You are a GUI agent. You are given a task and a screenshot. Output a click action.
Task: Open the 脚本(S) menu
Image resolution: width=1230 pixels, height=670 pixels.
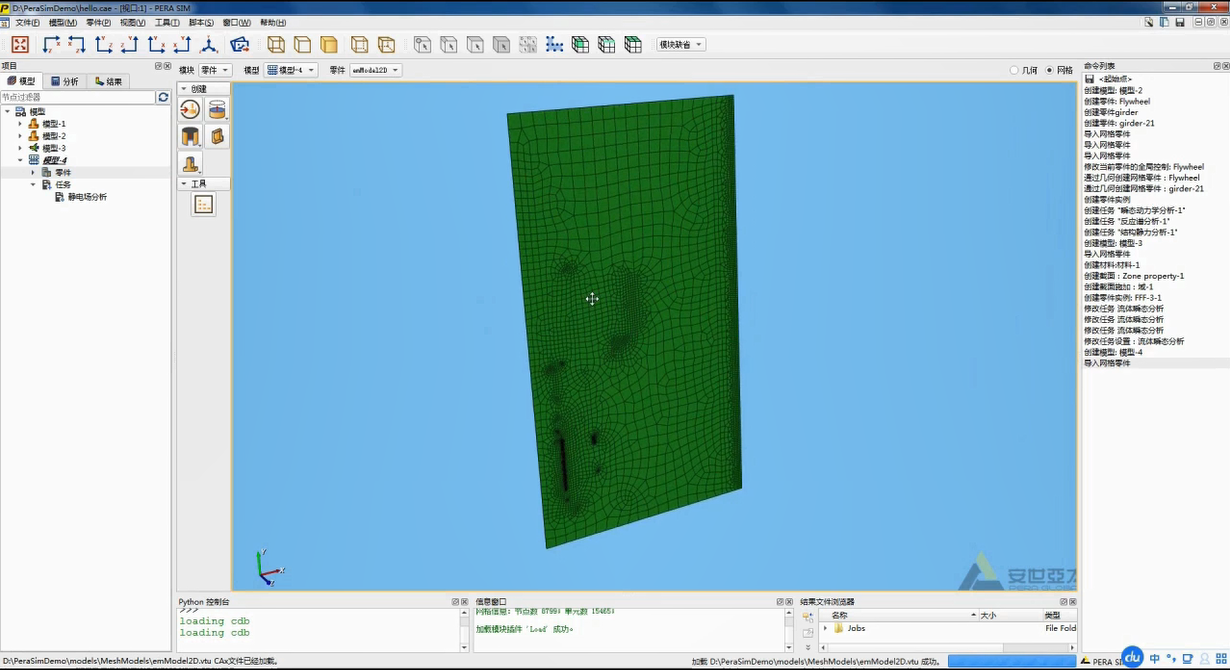coord(201,22)
